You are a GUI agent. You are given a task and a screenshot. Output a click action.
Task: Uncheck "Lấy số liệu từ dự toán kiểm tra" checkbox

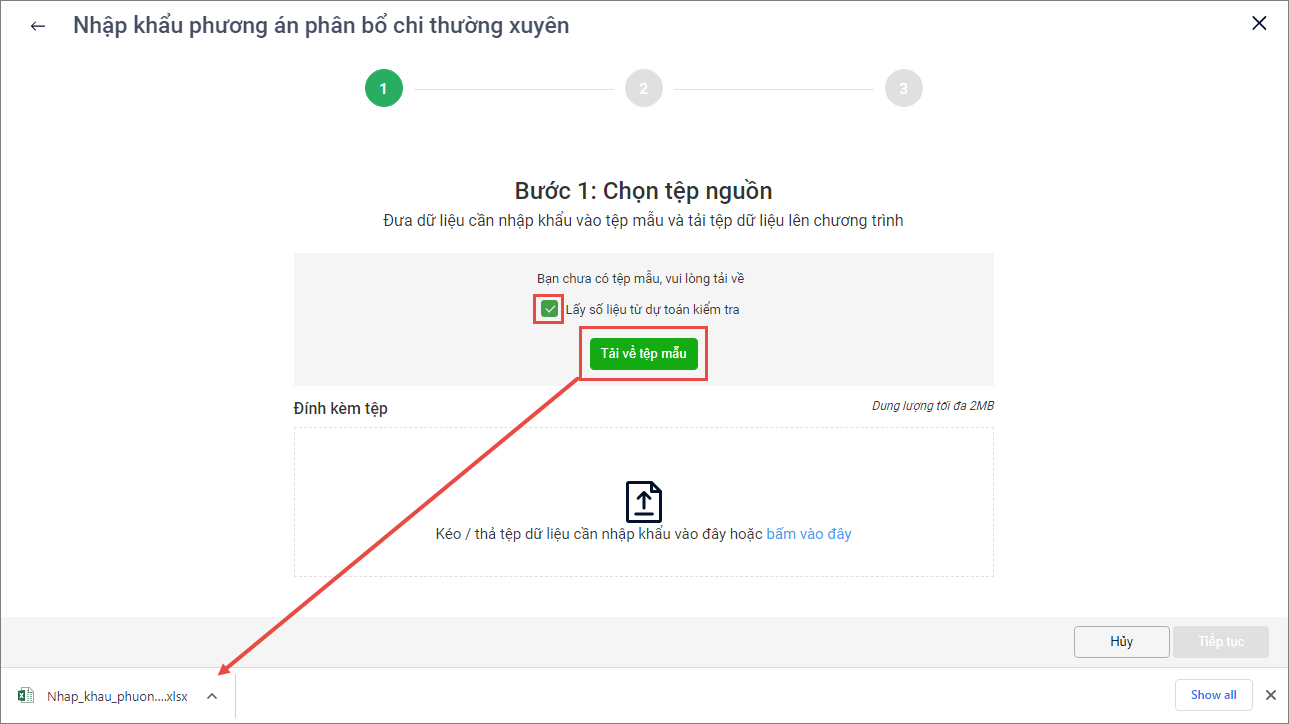pos(549,309)
